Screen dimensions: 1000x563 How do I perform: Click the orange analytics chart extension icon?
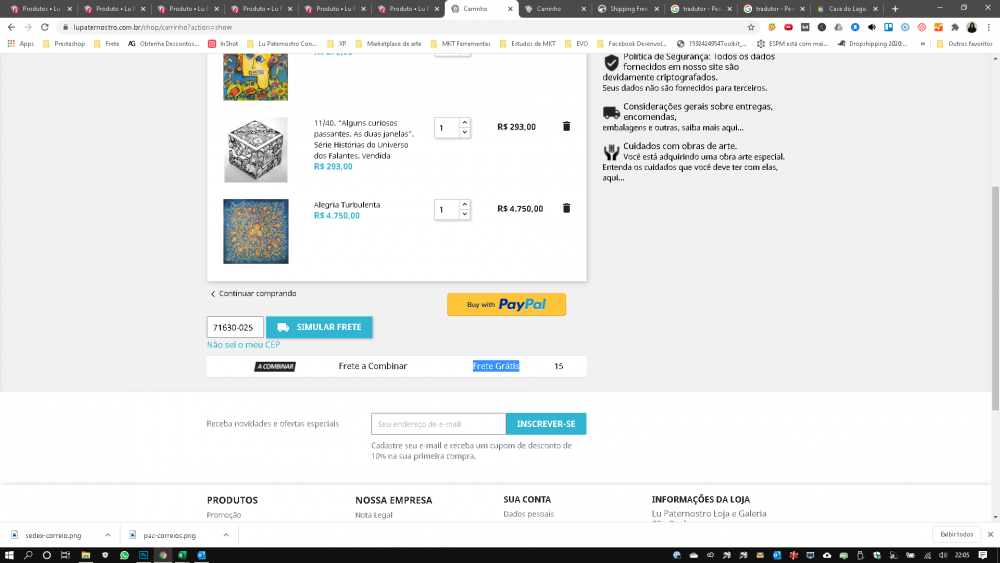pos(938,27)
